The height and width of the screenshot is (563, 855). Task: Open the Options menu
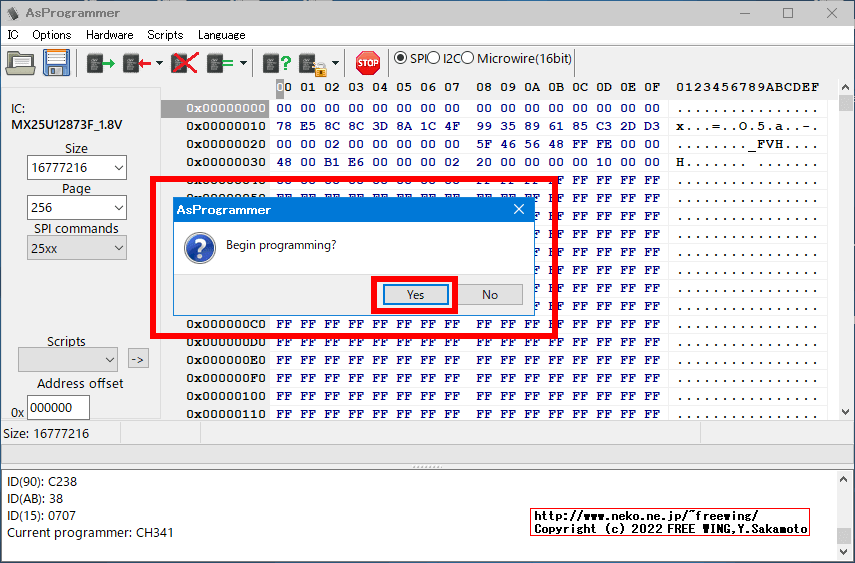click(52, 35)
